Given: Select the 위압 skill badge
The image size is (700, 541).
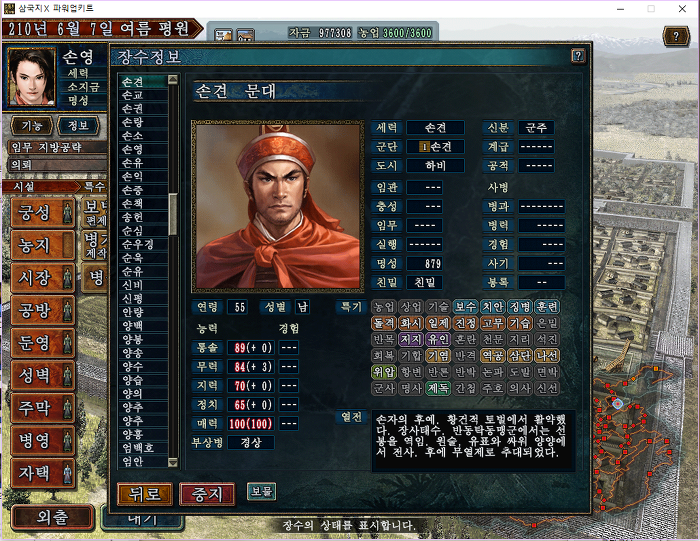Looking at the screenshot, I should pos(383,371).
